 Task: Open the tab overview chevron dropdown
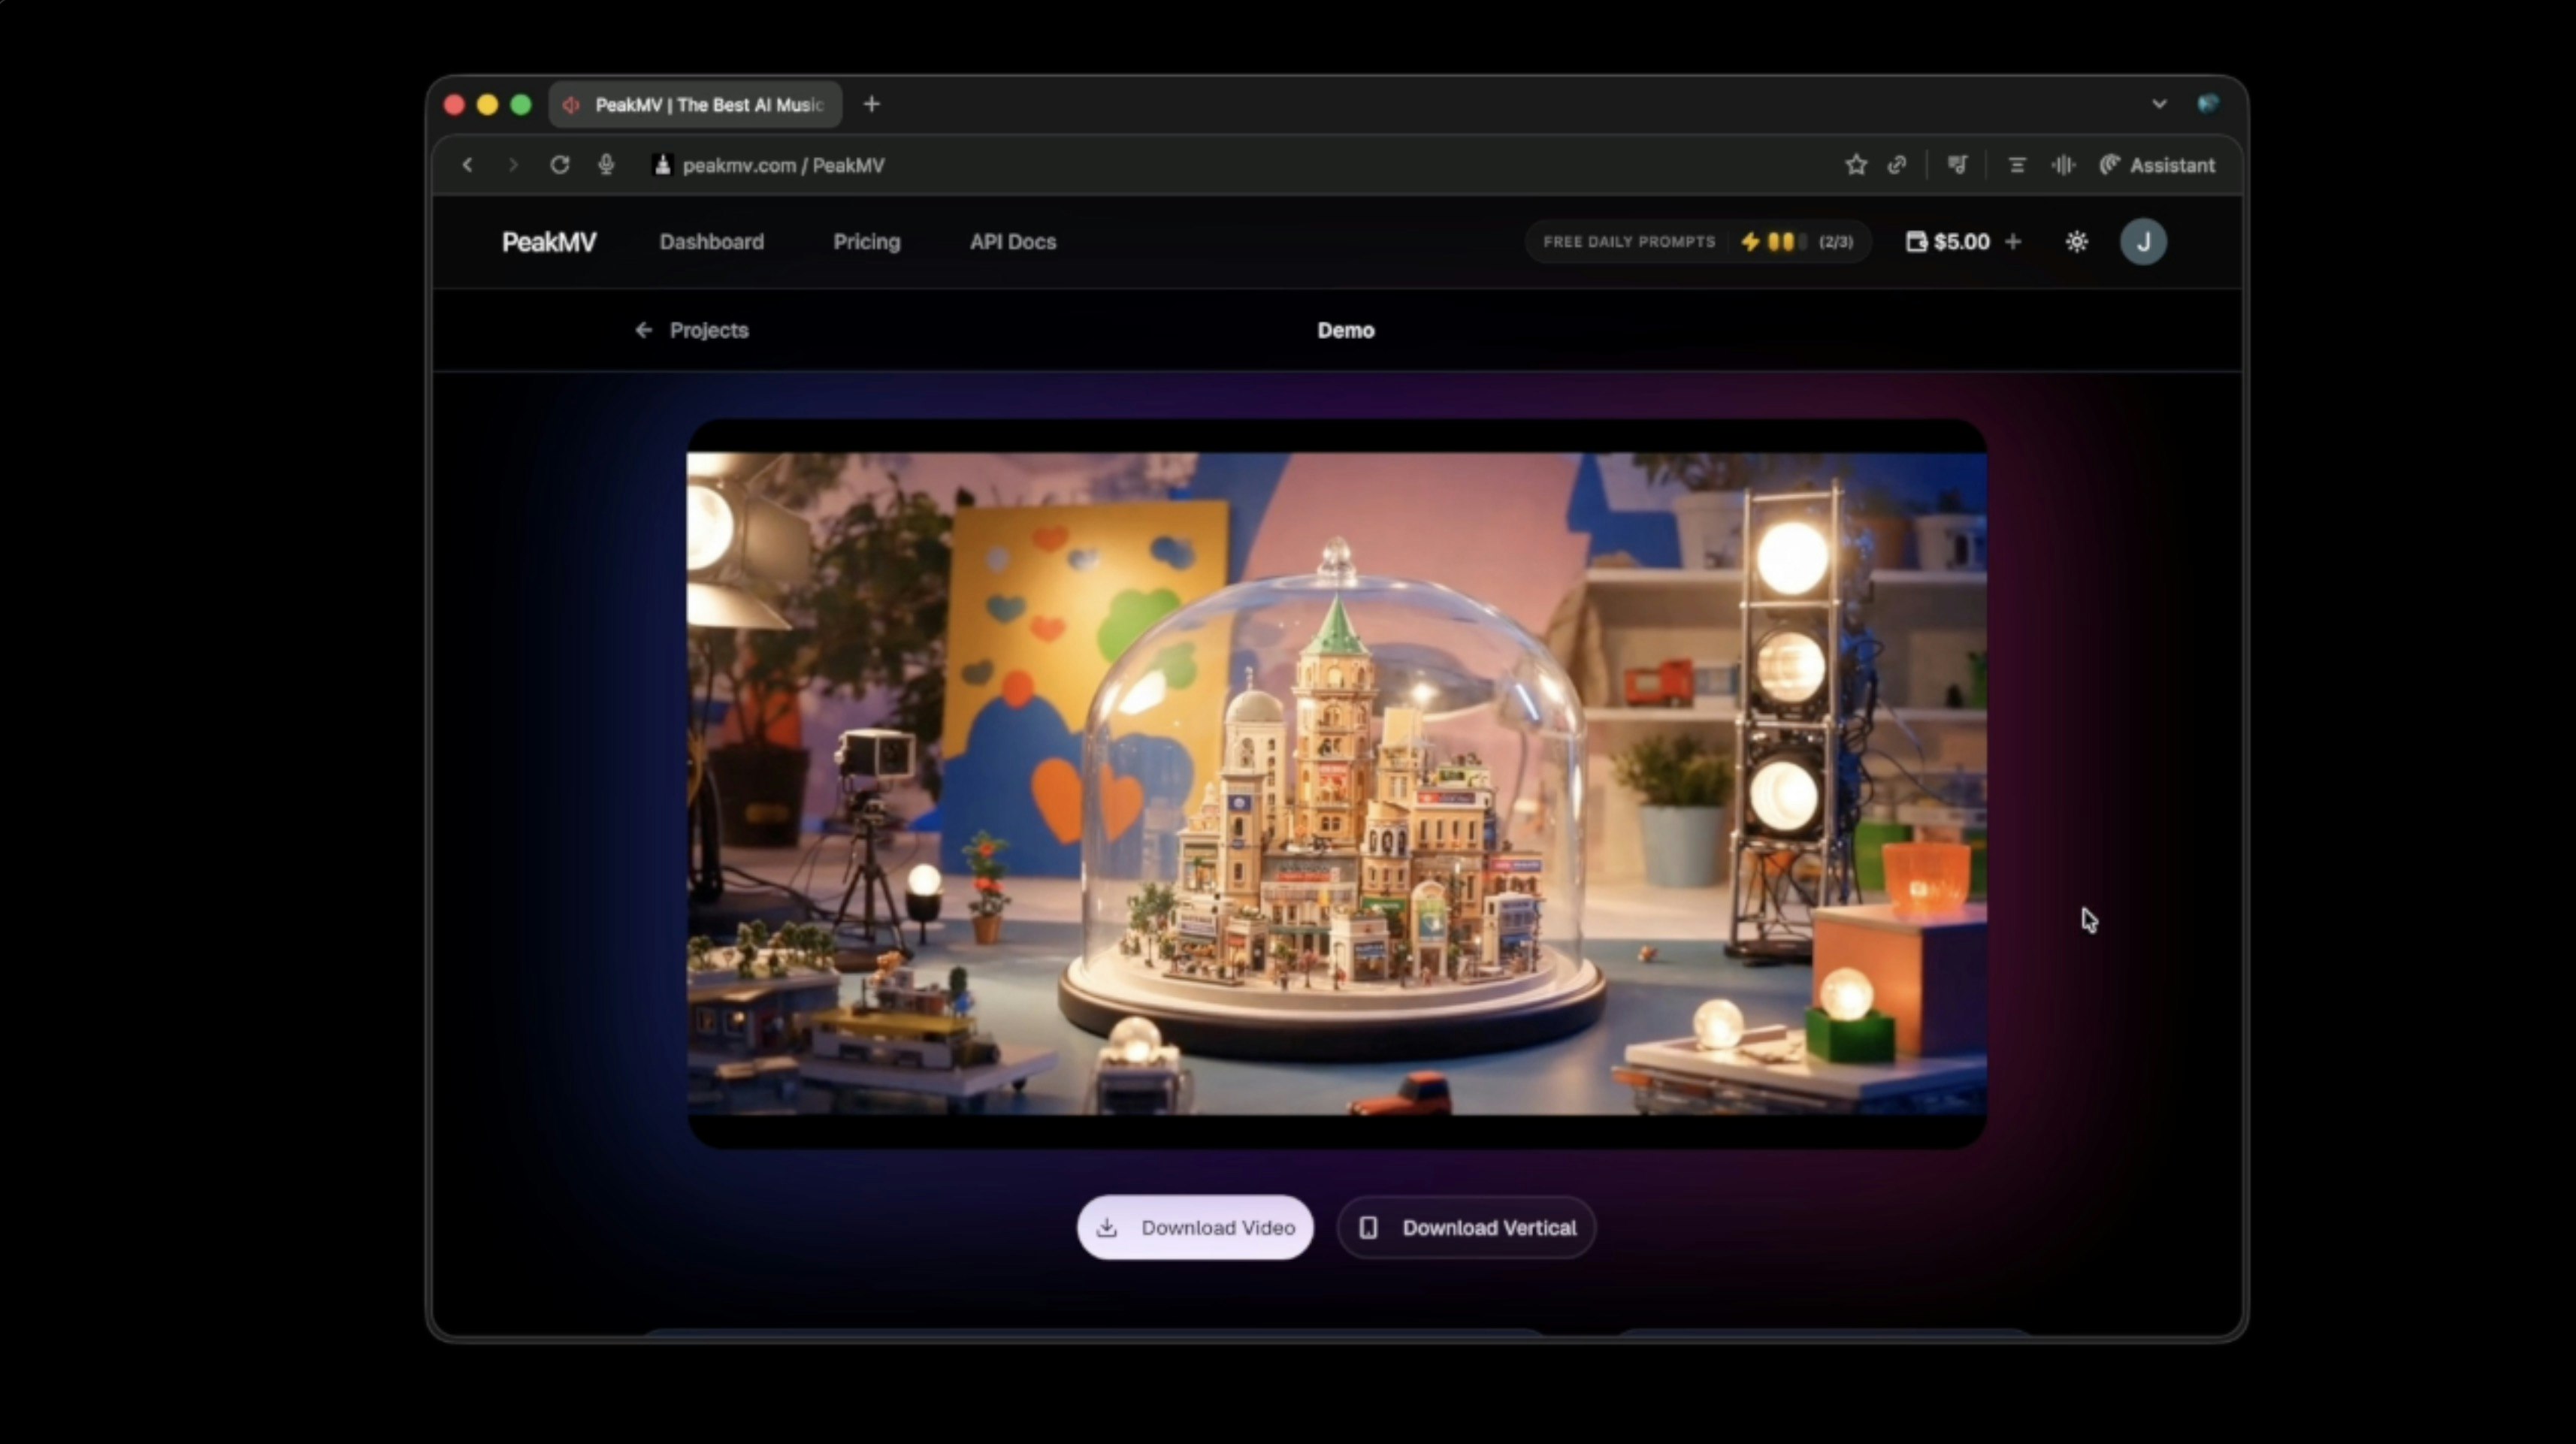2158,103
